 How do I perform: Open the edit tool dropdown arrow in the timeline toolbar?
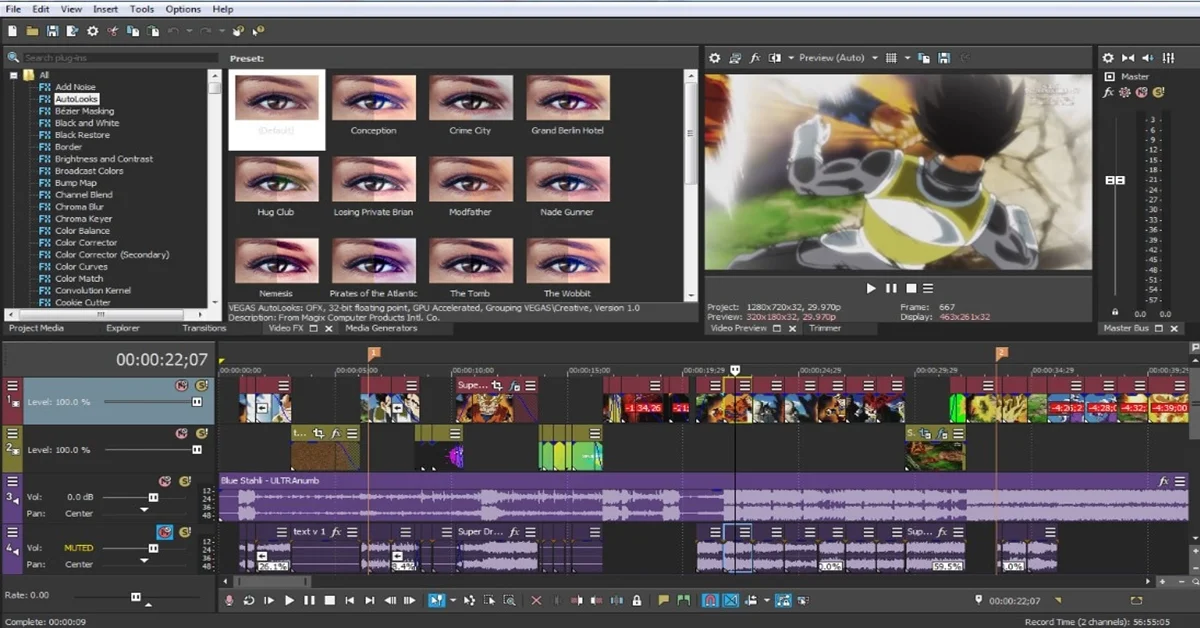453,600
